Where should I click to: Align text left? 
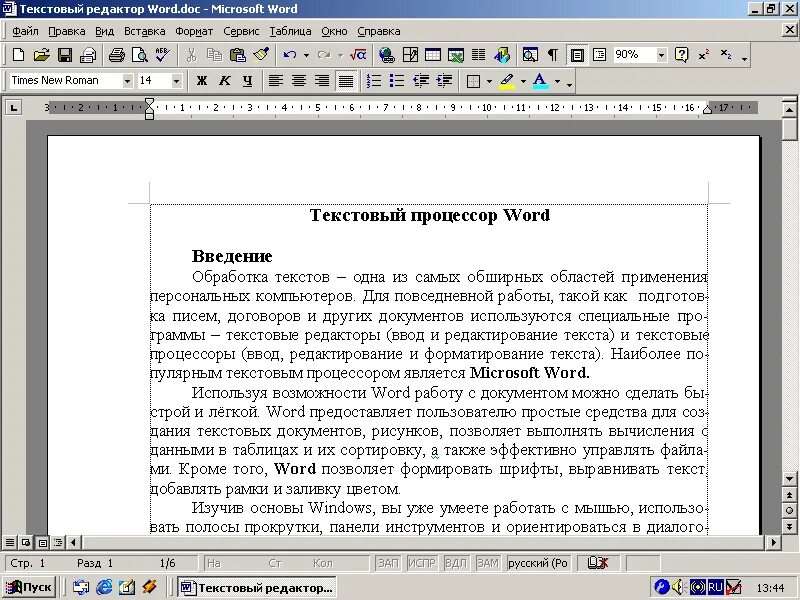click(276, 81)
